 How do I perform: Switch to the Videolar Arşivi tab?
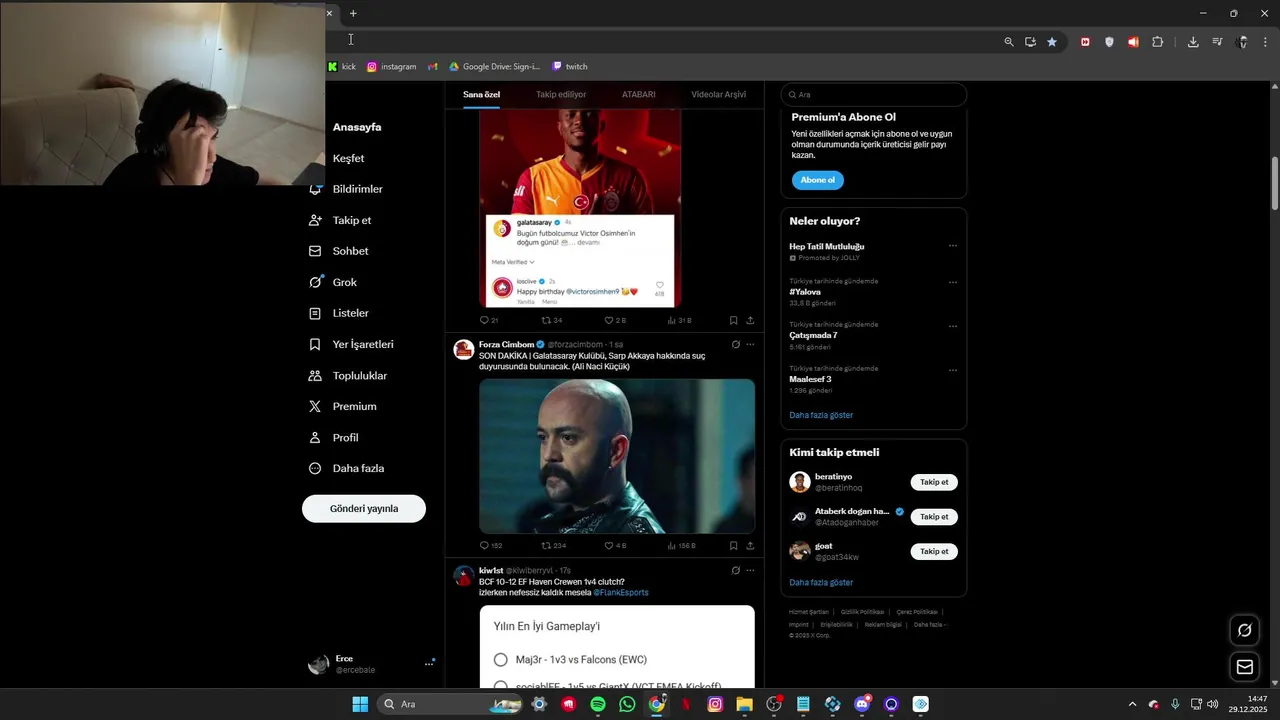(x=718, y=94)
